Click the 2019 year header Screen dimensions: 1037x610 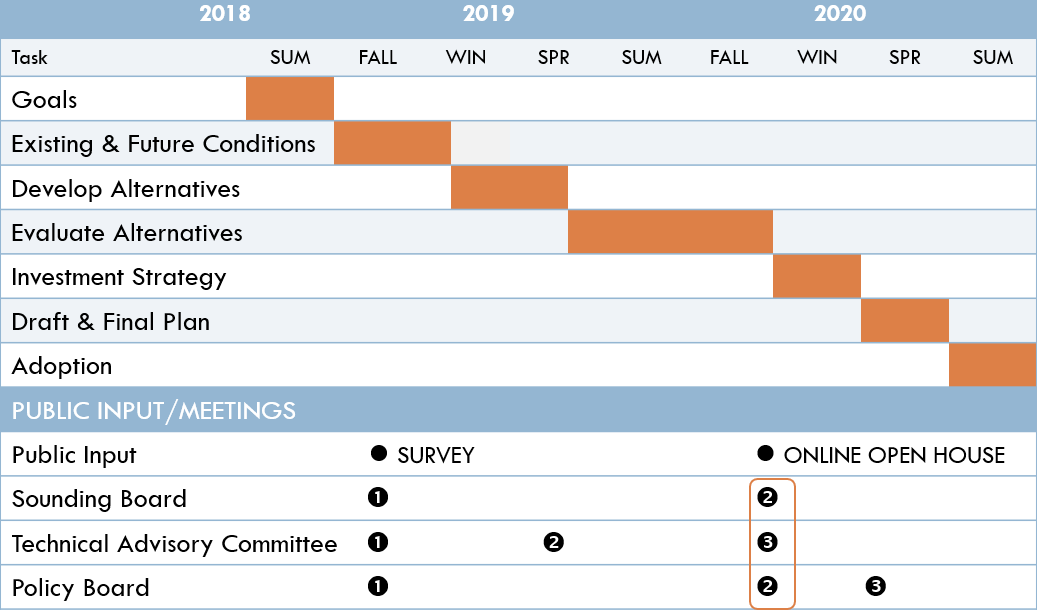click(x=488, y=14)
